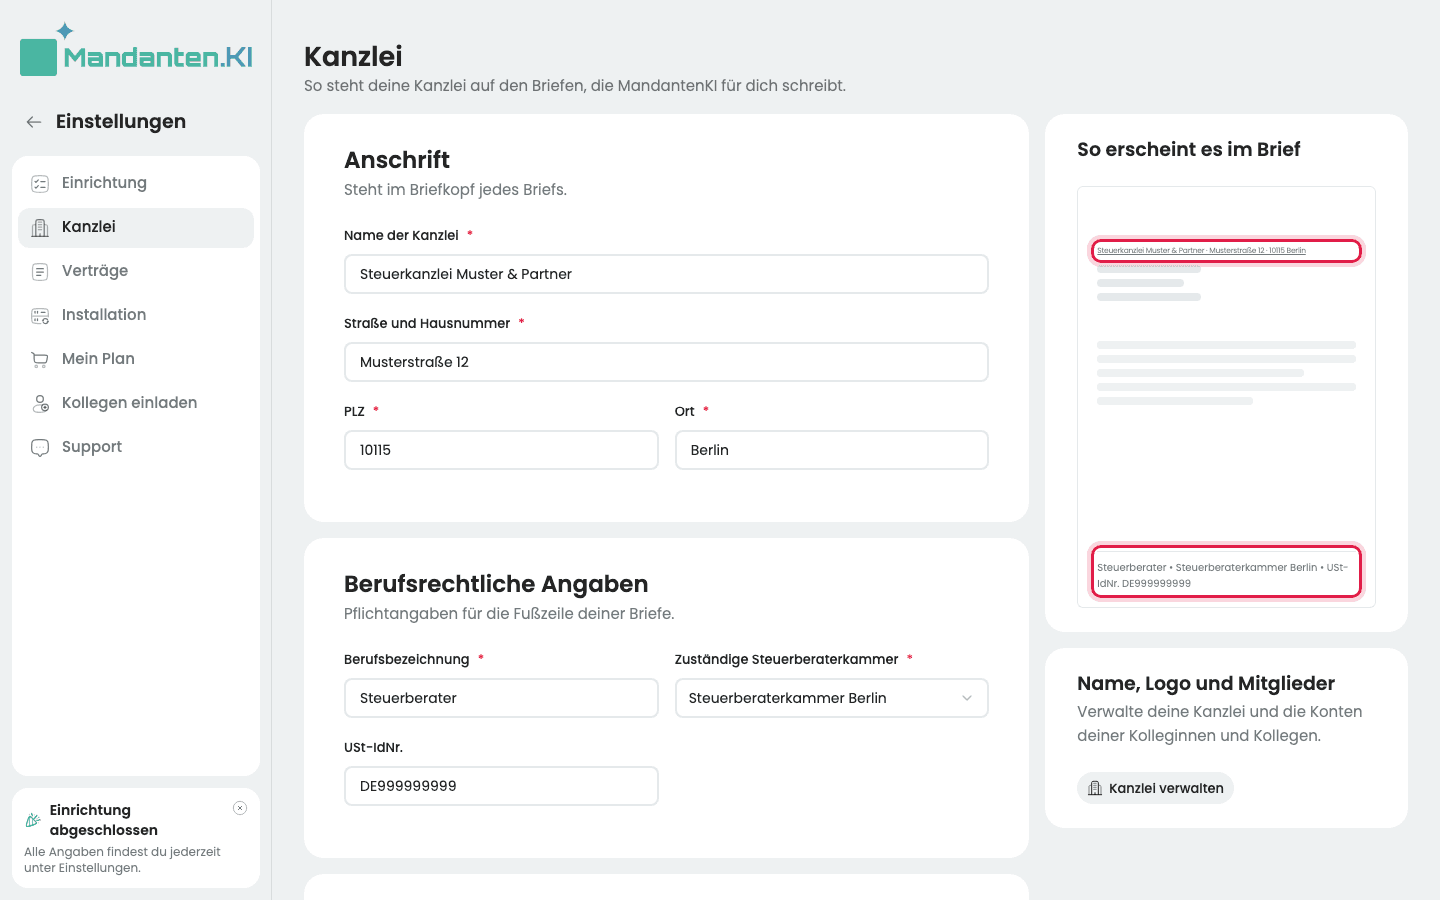The height and width of the screenshot is (900, 1440).
Task: Click the Kollegen einladen person icon
Action: click(40, 403)
